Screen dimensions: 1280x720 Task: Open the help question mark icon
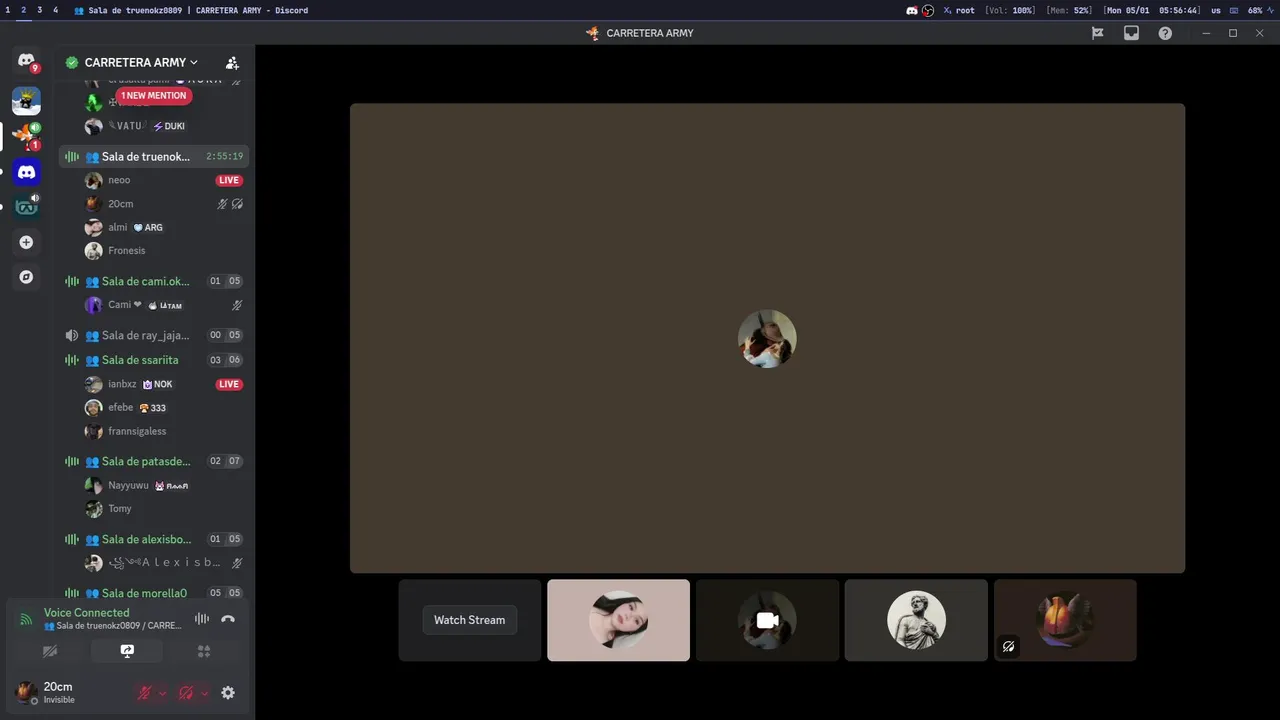(x=1165, y=33)
